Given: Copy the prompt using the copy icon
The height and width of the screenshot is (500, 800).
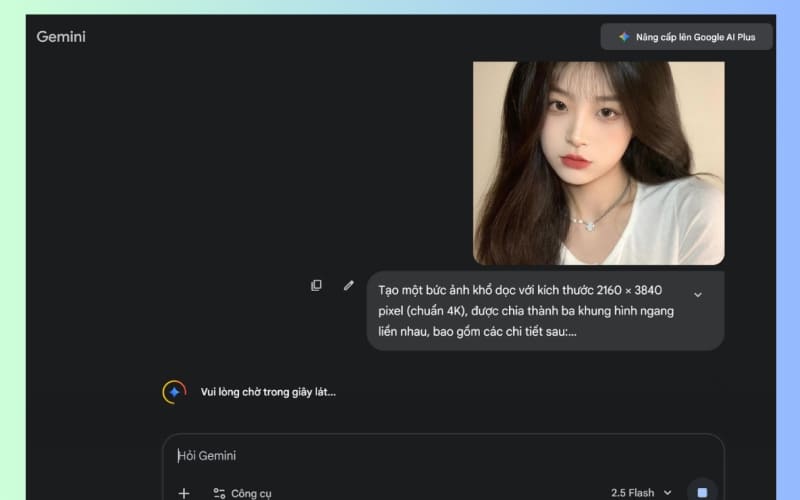Looking at the screenshot, I should pyautogui.click(x=316, y=285).
